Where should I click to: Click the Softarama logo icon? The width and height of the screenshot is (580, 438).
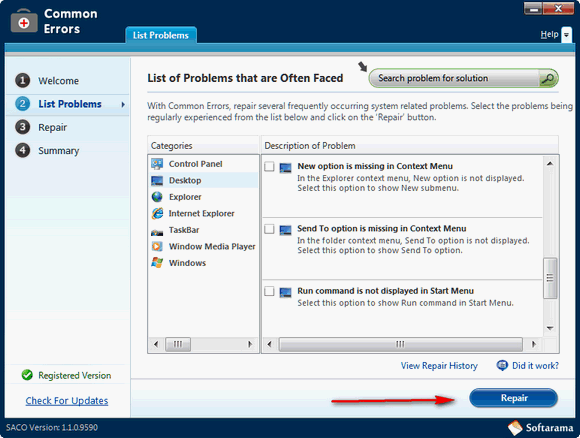[x=515, y=428]
